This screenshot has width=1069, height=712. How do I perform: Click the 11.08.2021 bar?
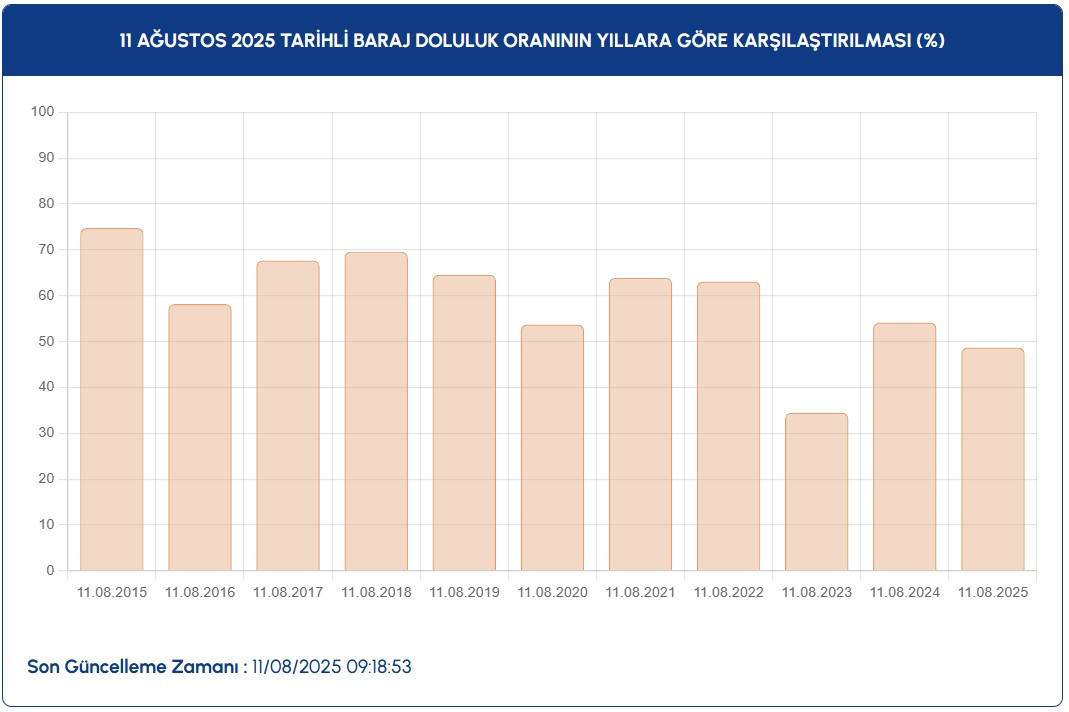[640, 425]
